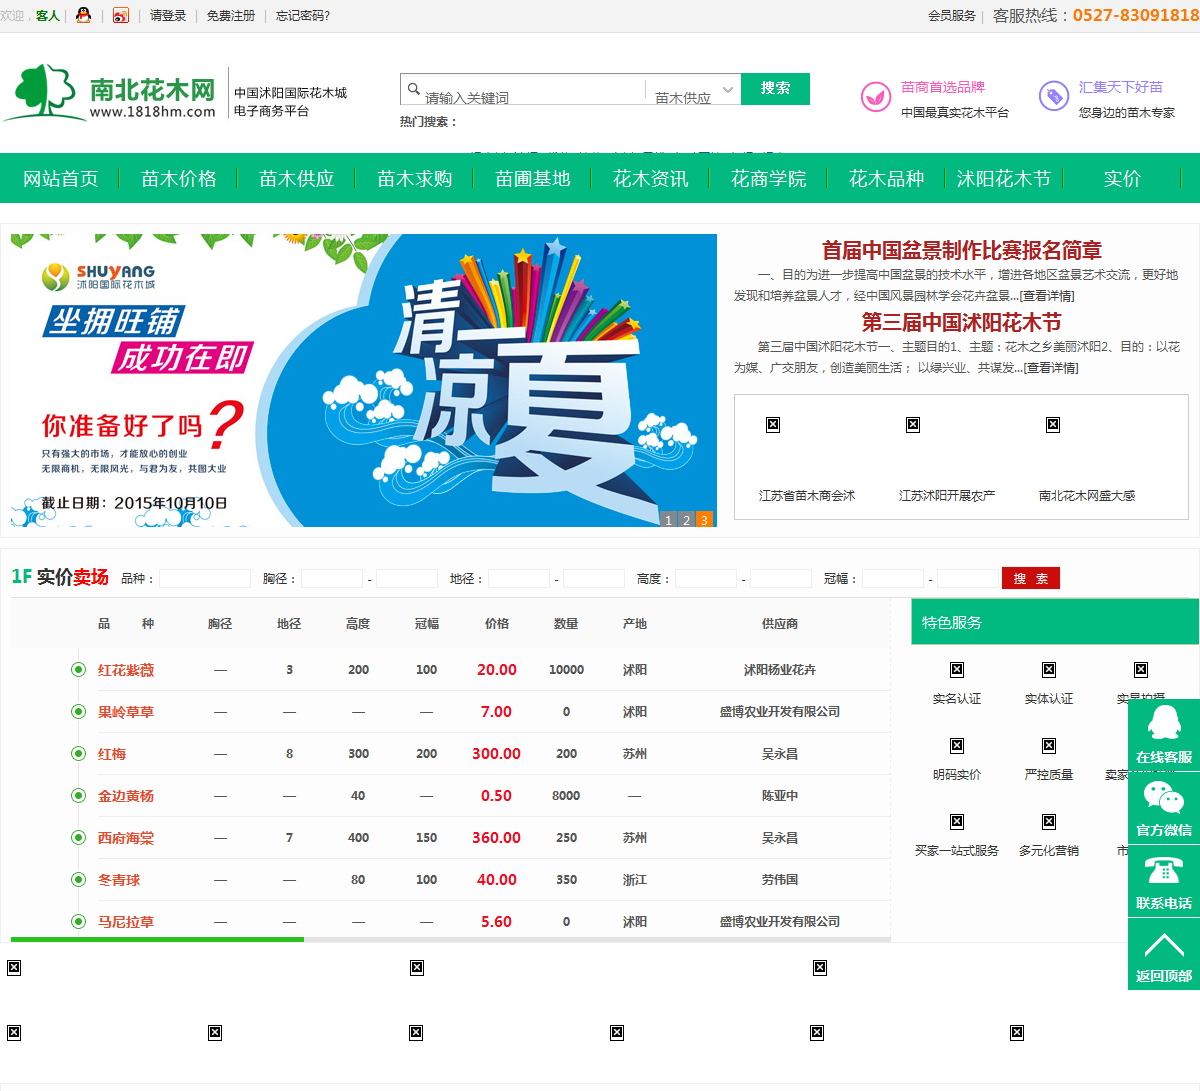Click the Weibo icon in top bar

point(121,15)
